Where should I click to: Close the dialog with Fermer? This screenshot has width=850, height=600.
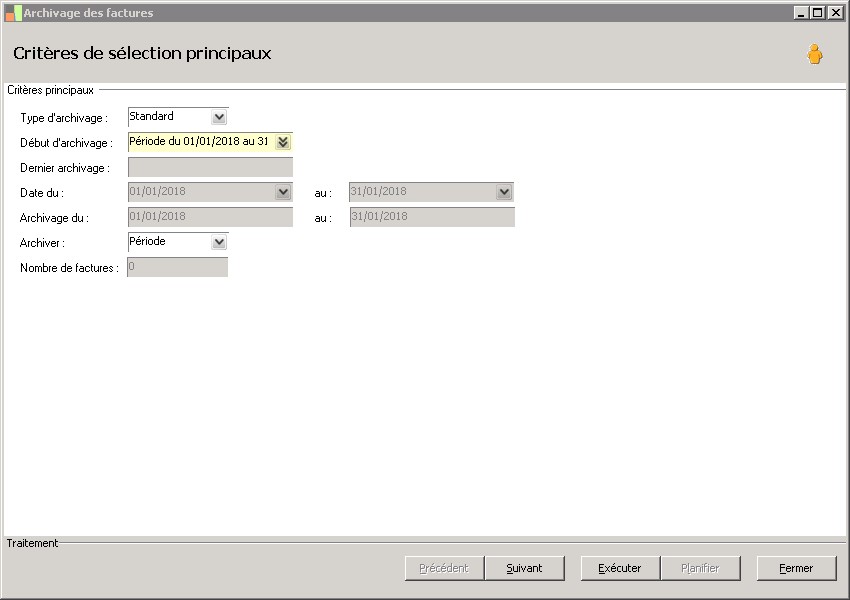796,568
